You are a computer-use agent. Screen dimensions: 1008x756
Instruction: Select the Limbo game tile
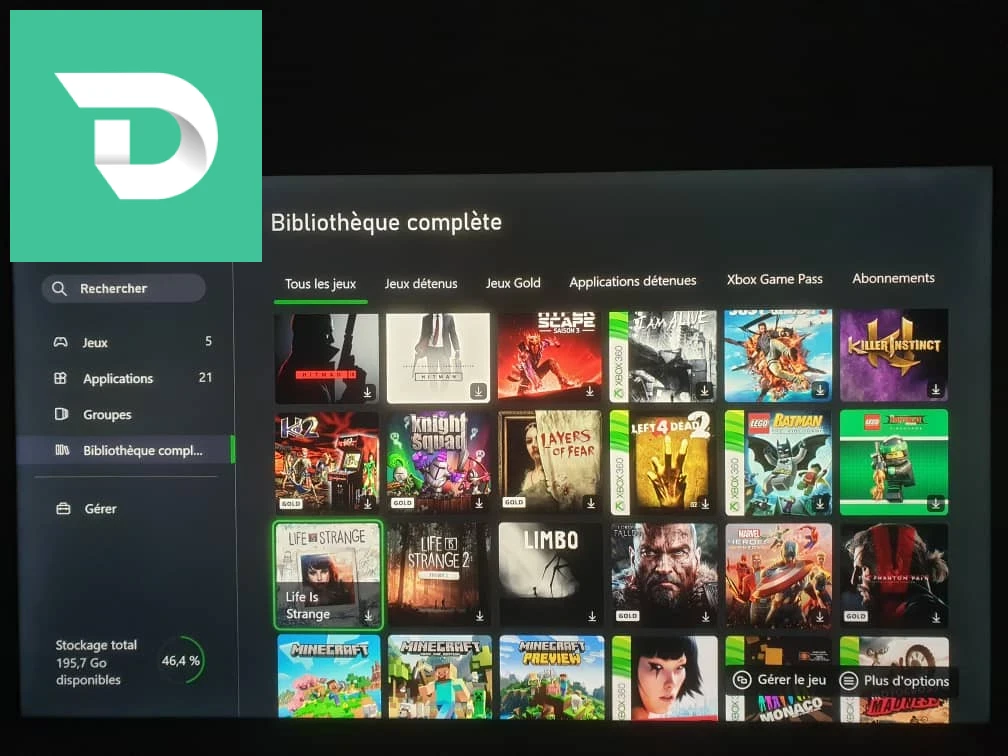pos(550,575)
